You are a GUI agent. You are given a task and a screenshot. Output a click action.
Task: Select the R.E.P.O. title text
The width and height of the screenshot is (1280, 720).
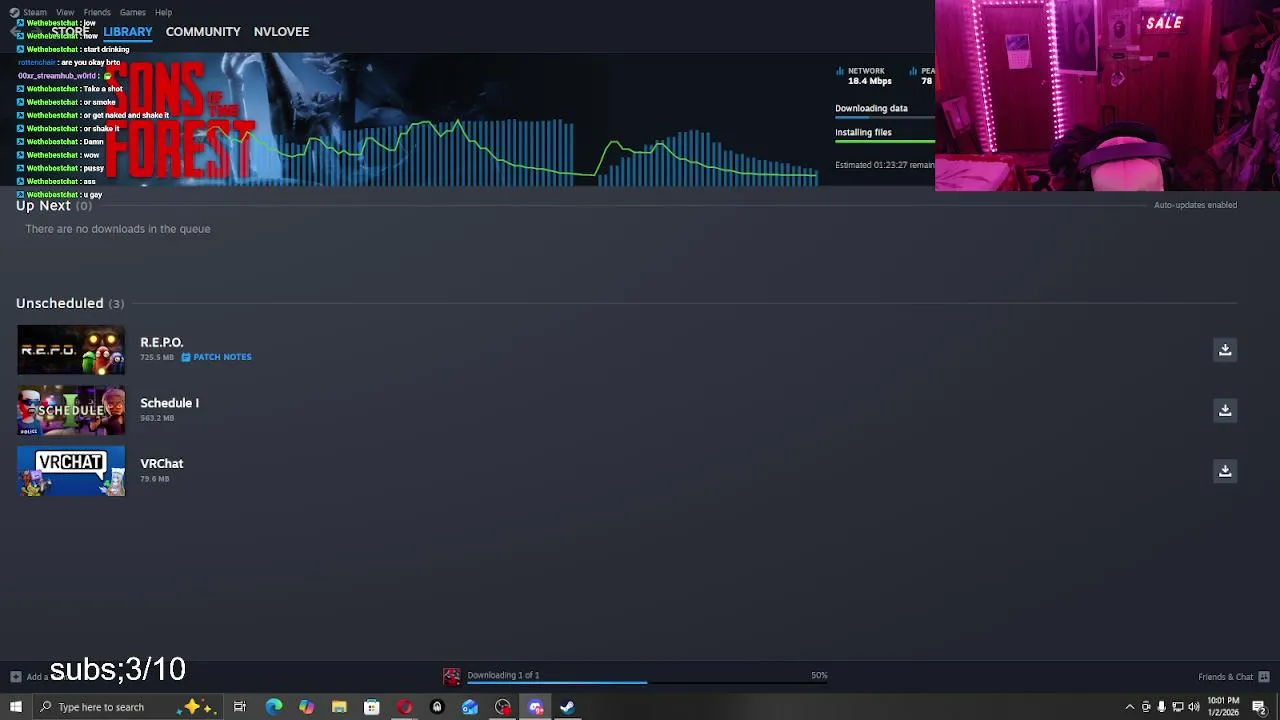click(x=161, y=342)
